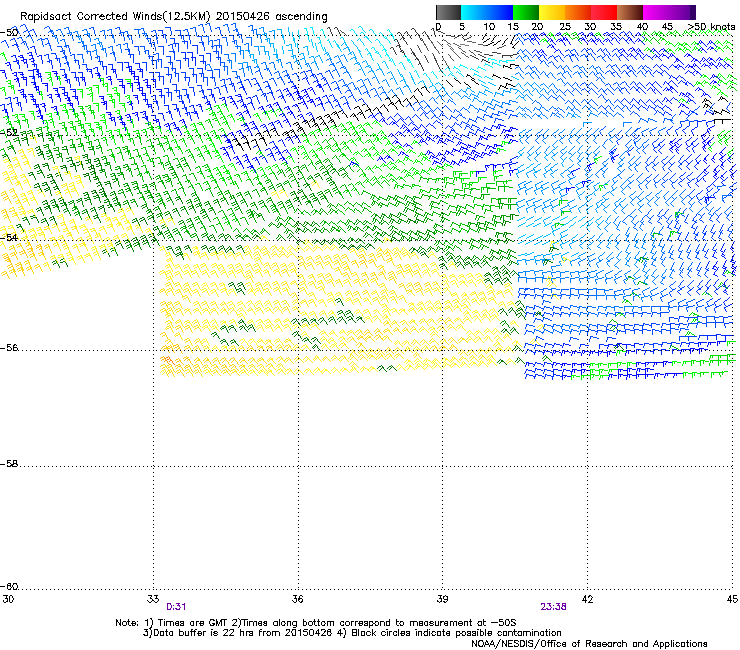Click the '-58' latitude axis label

click(x=9, y=464)
